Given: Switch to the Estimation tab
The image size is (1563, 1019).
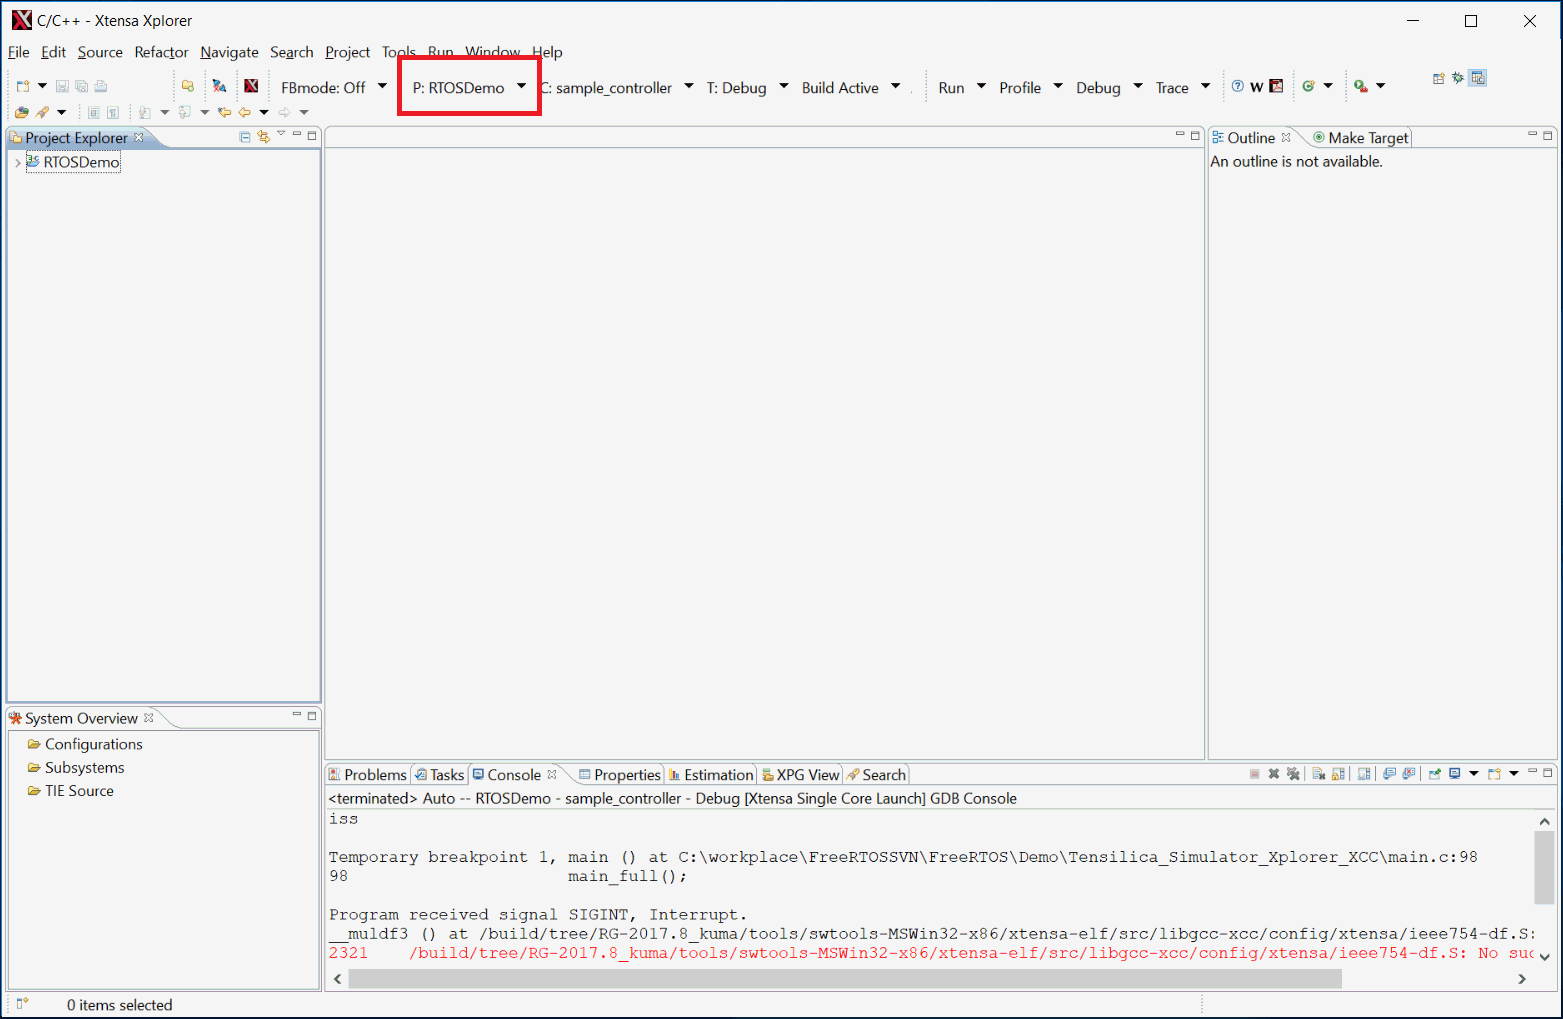Looking at the screenshot, I should click(710, 774).
